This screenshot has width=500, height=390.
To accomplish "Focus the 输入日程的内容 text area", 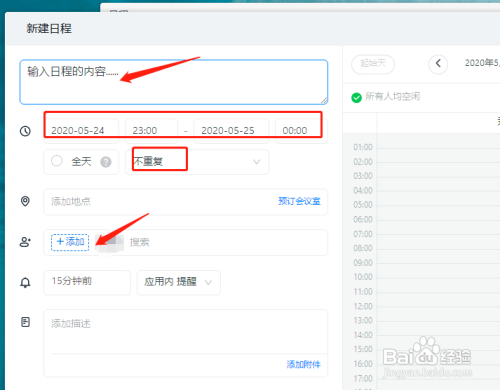I will (x=174, y=82).
